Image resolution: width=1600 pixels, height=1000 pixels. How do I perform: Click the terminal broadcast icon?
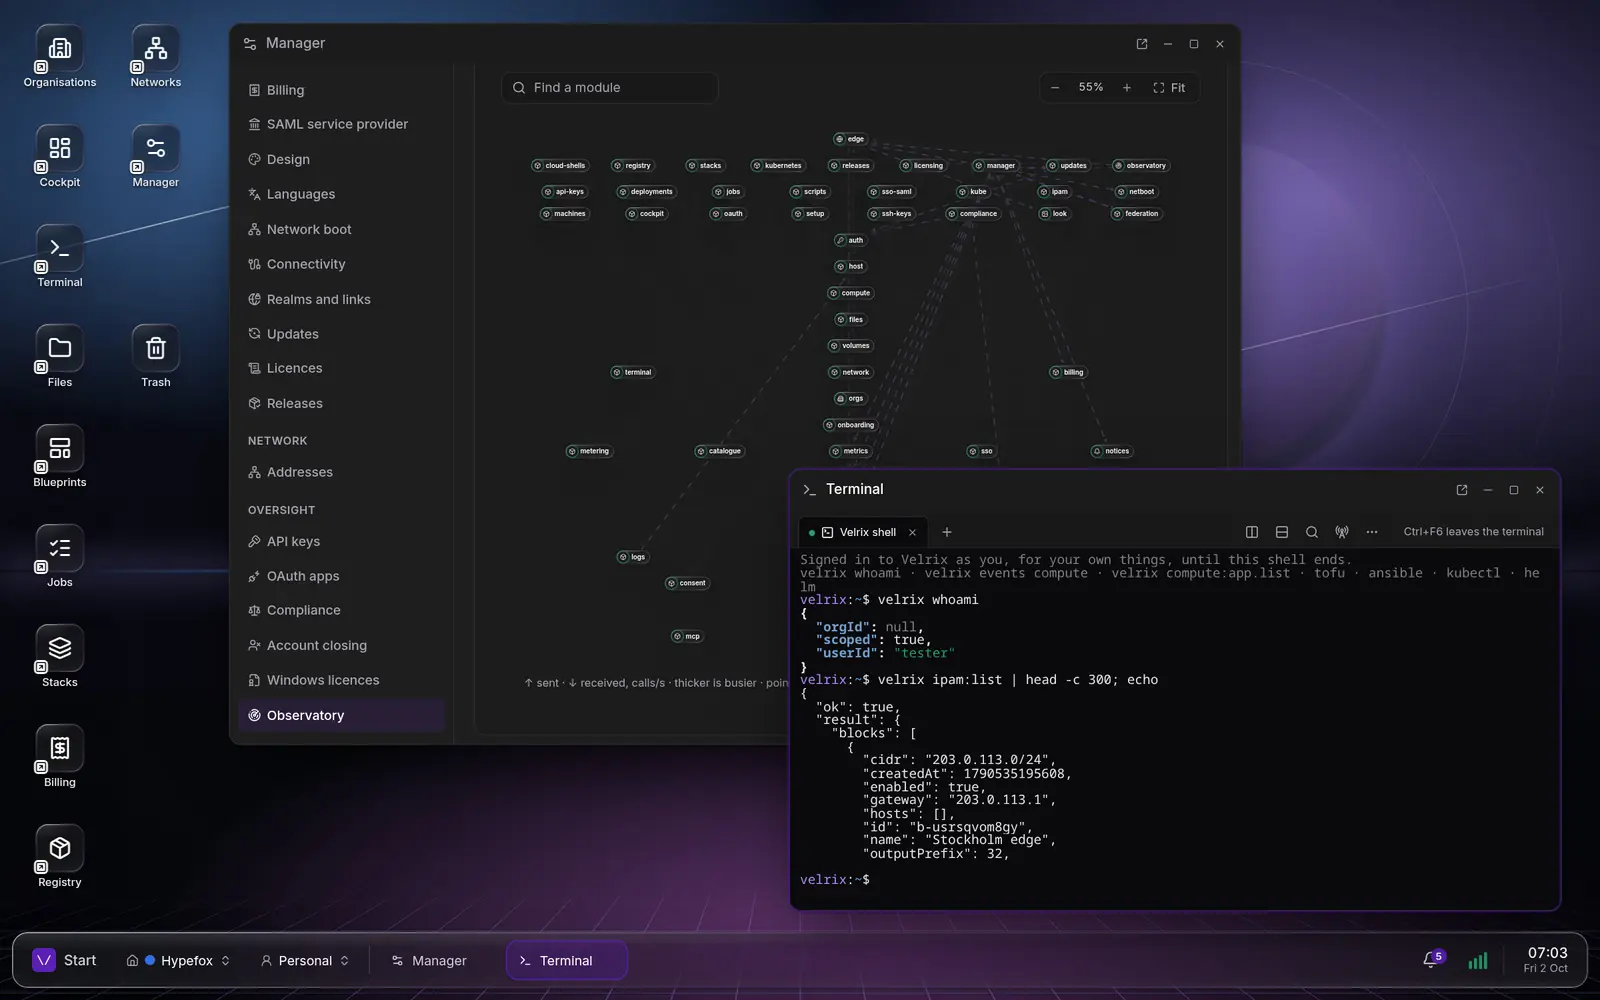pos(1342,532)
